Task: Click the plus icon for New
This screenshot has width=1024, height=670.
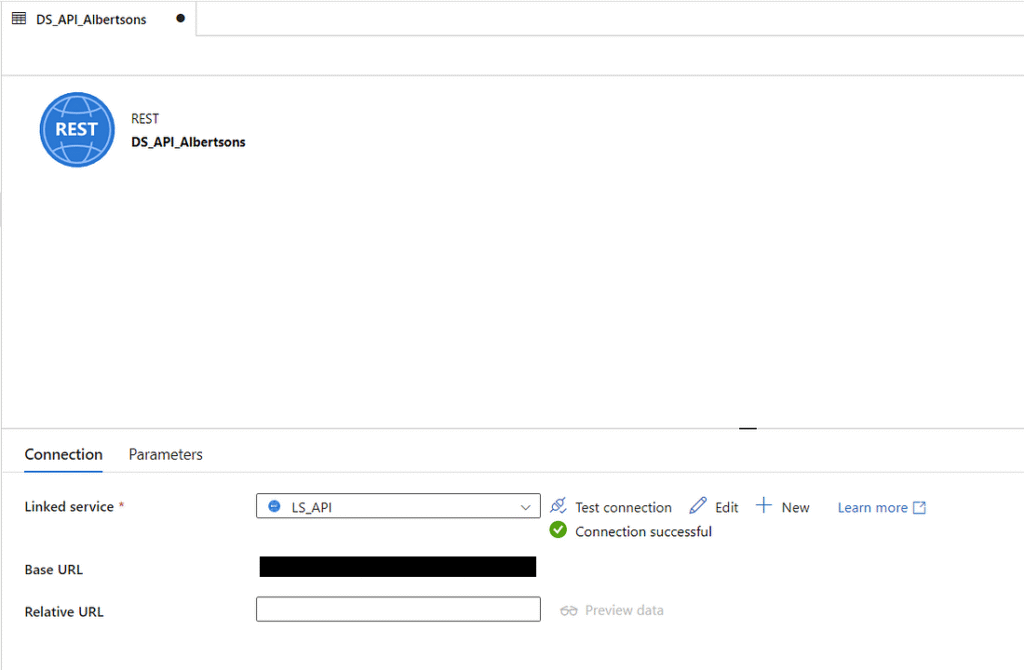Action: coord(763,505)
